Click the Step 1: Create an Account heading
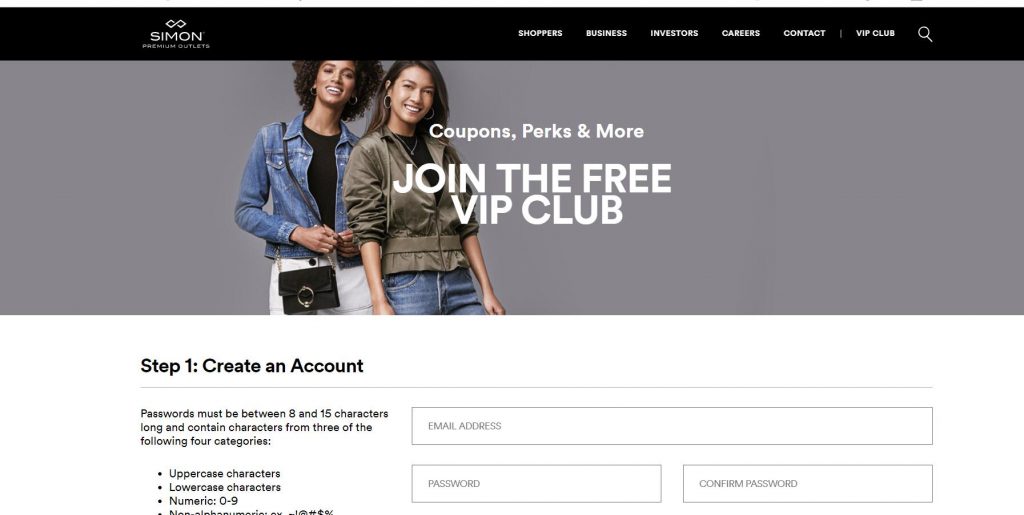 tap(251, 366)
